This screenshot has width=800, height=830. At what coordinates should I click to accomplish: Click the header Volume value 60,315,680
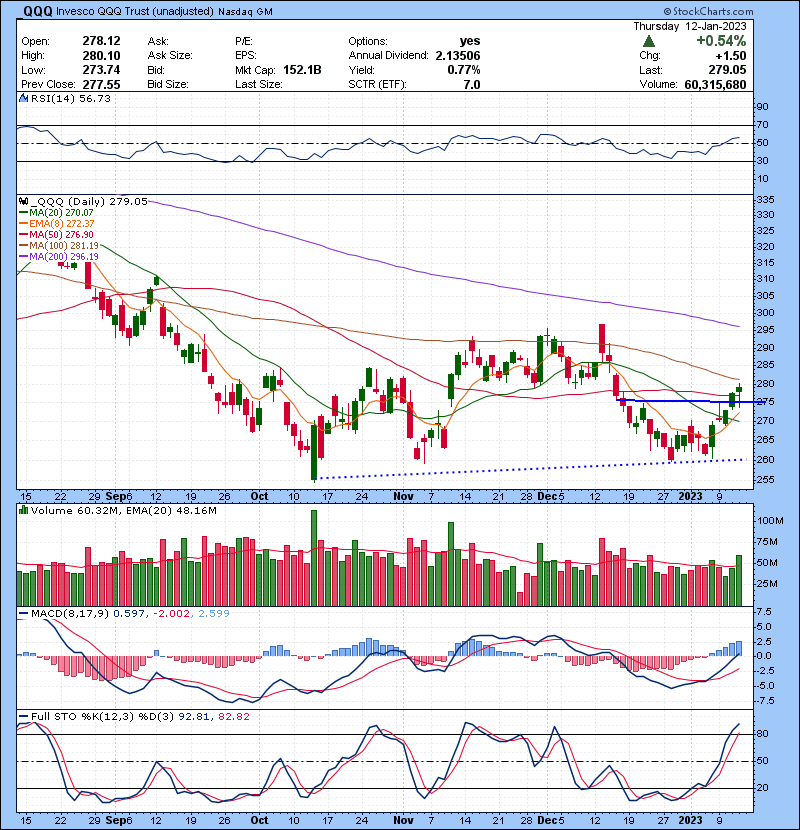click(x=715, y=85)
